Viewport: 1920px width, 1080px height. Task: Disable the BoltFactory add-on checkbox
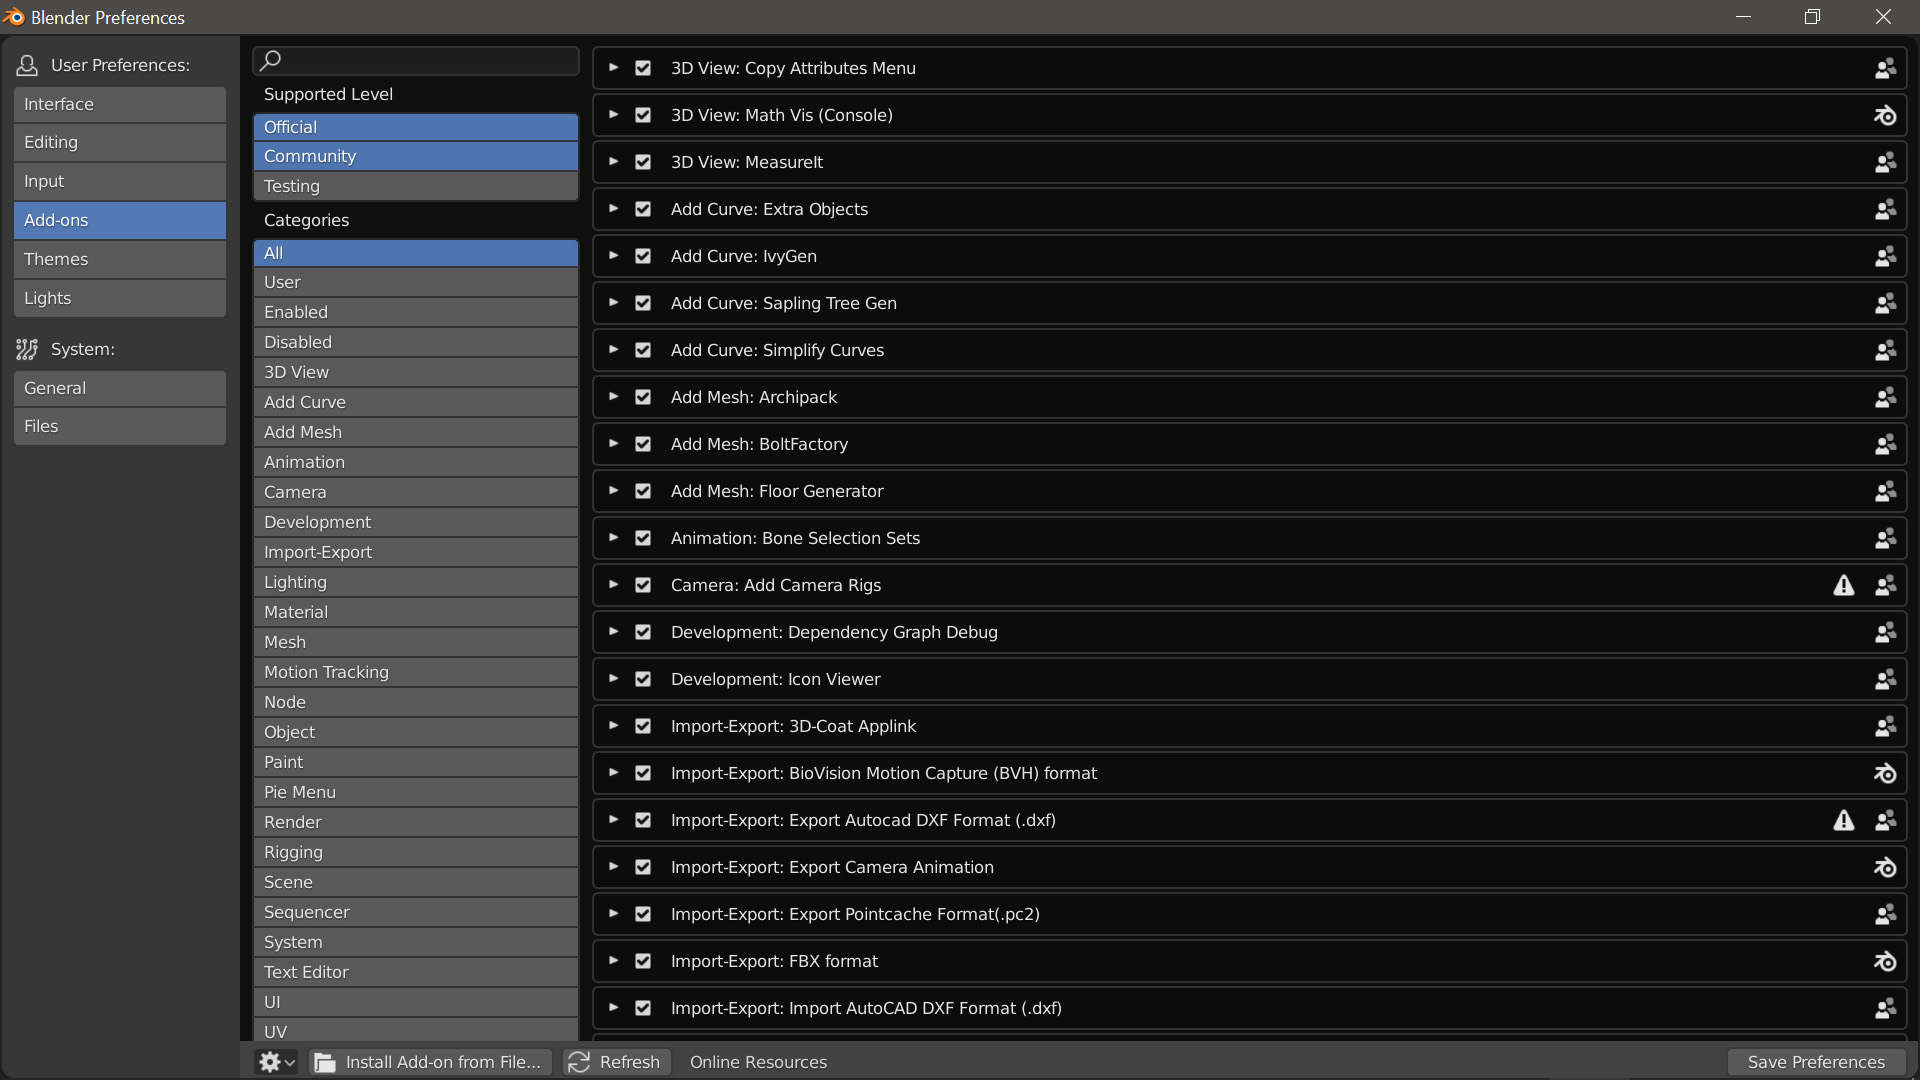point(643,444)
